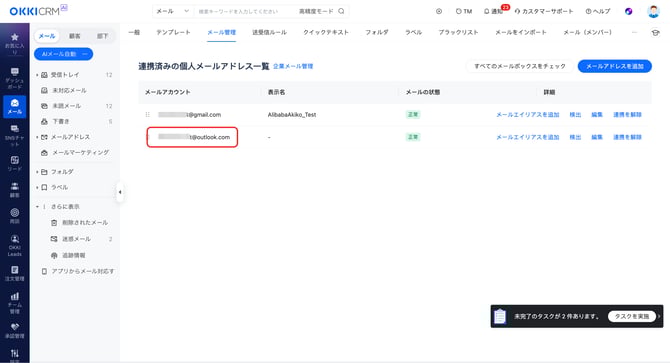
Task: Edit the outlook.com account
Action: pyautogui.click(x=597, y=137)
